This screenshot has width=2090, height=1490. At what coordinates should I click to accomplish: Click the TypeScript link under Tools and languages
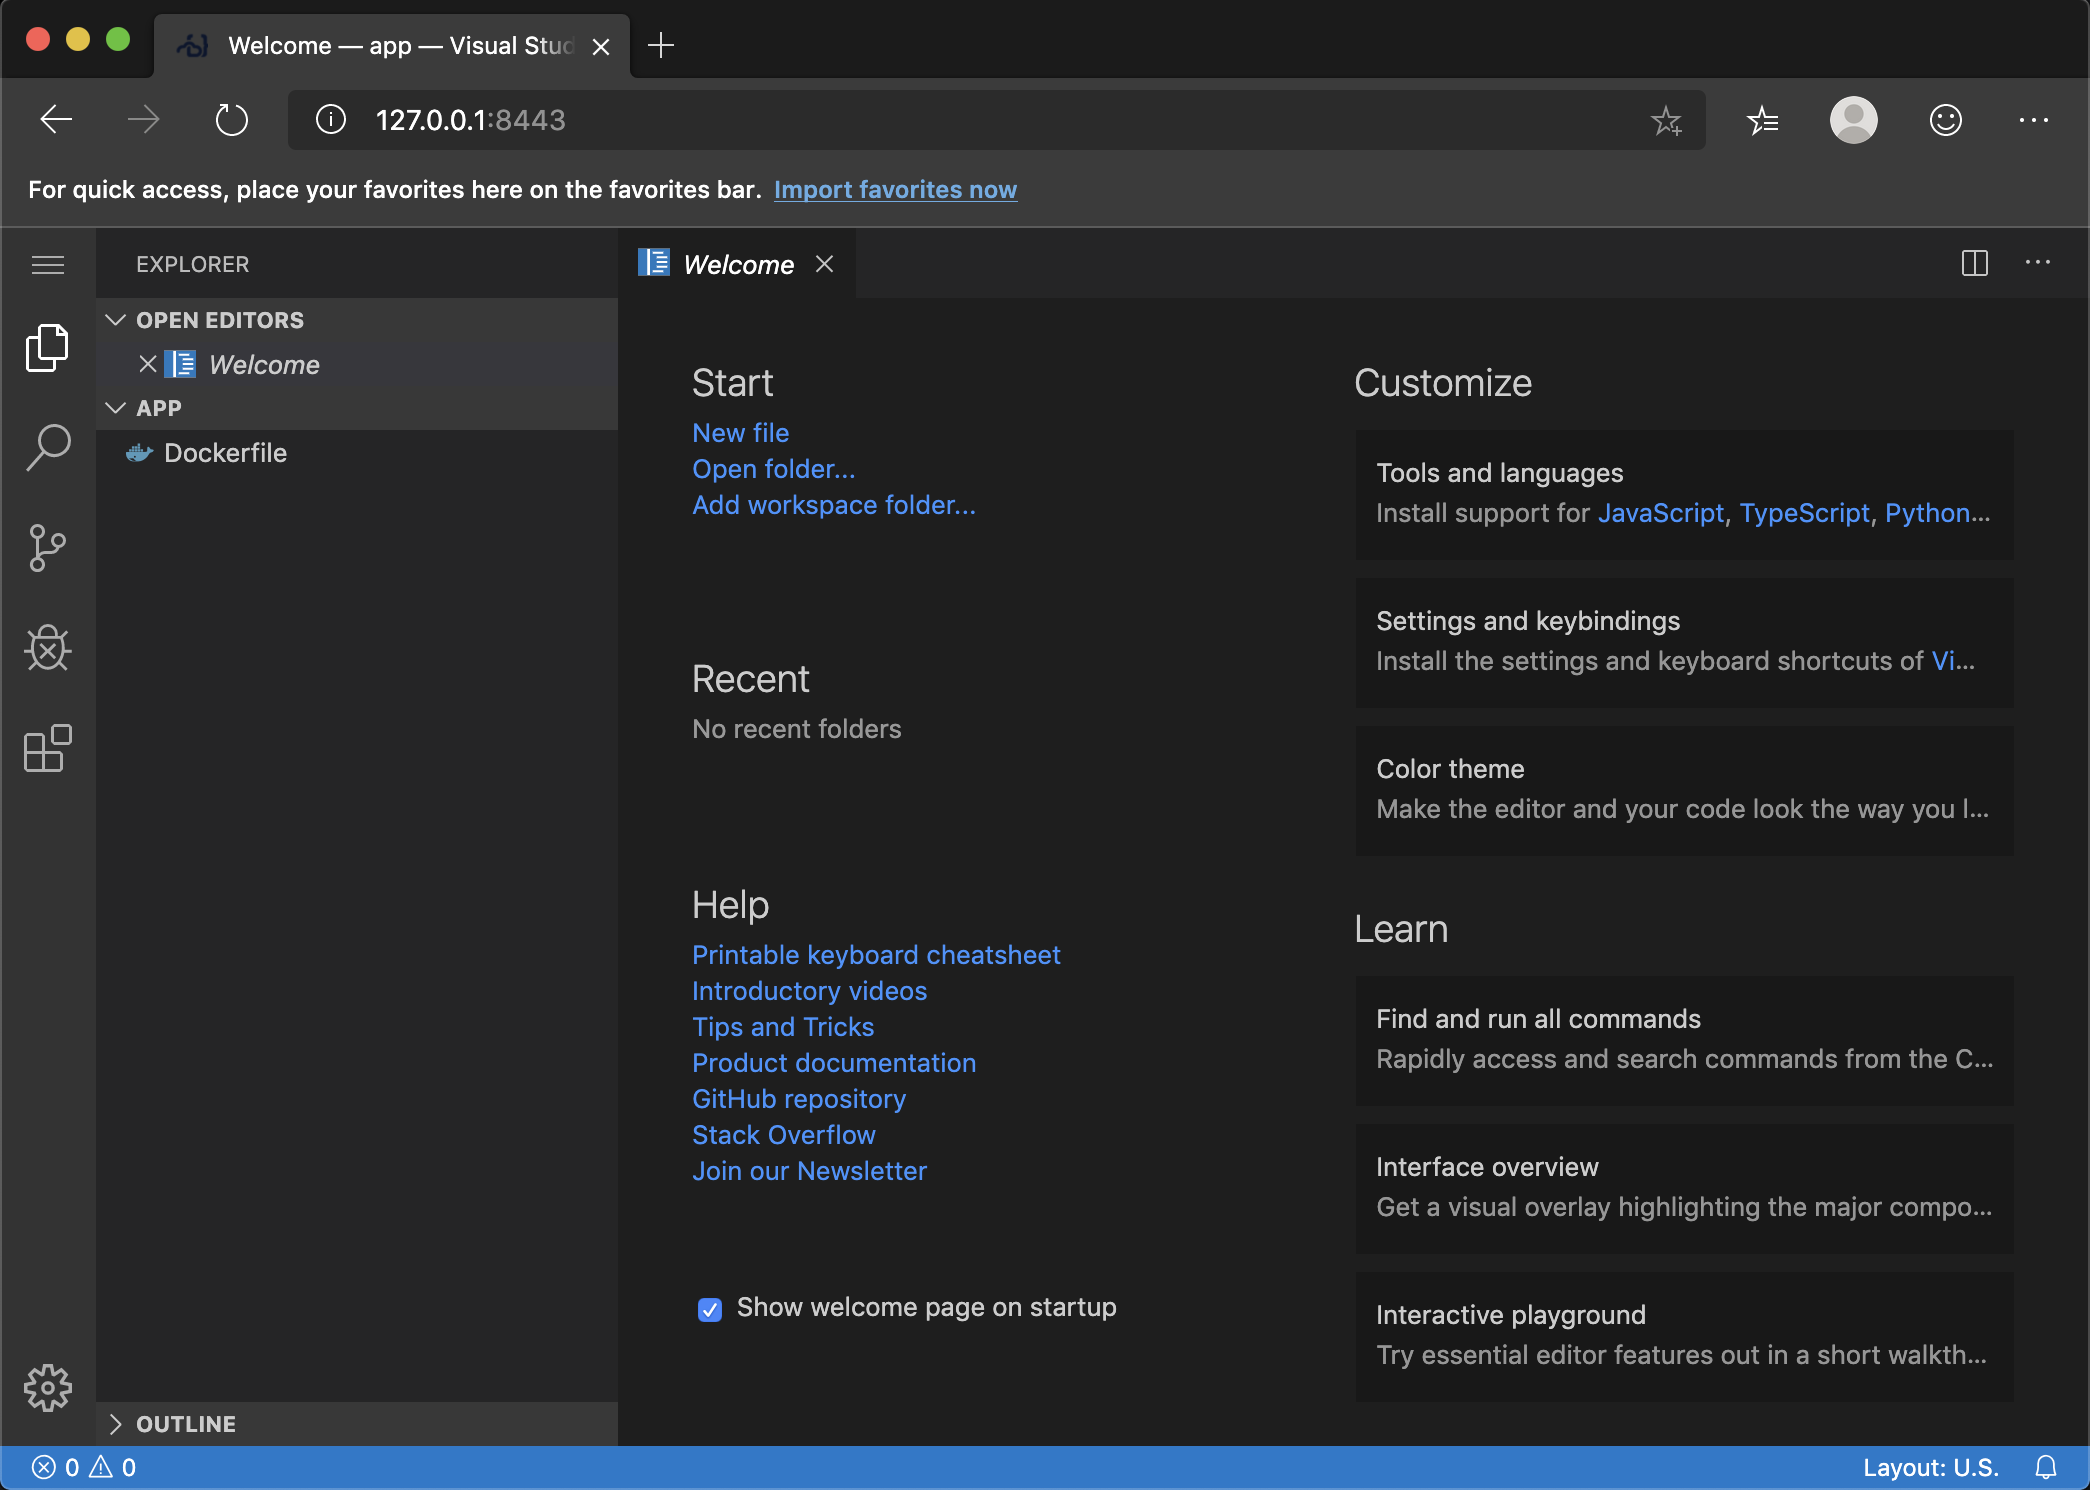(1805, 513)
